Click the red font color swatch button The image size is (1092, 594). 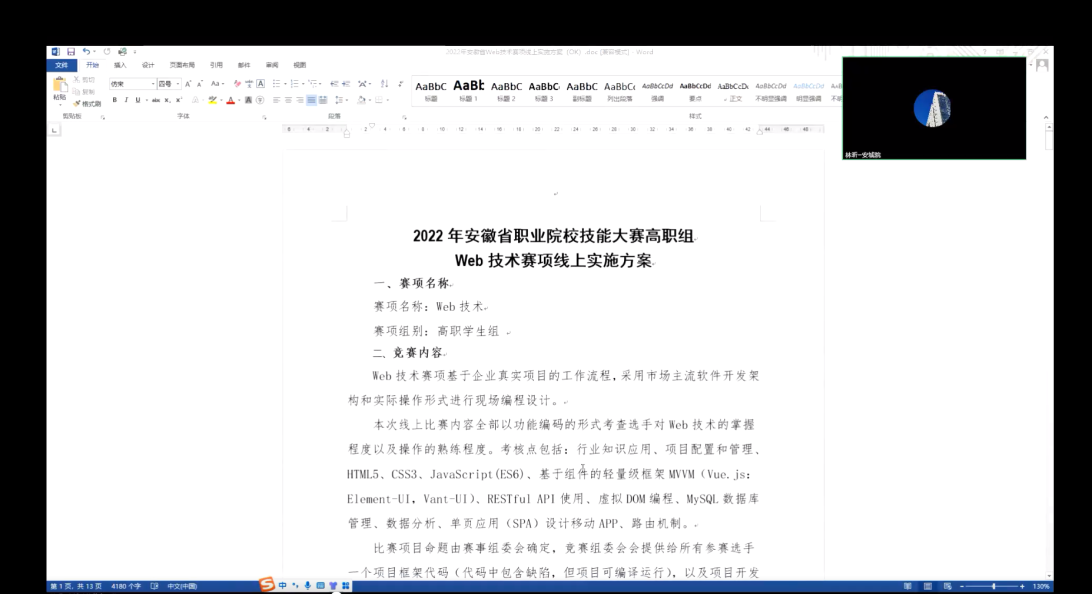click(231, 100)
